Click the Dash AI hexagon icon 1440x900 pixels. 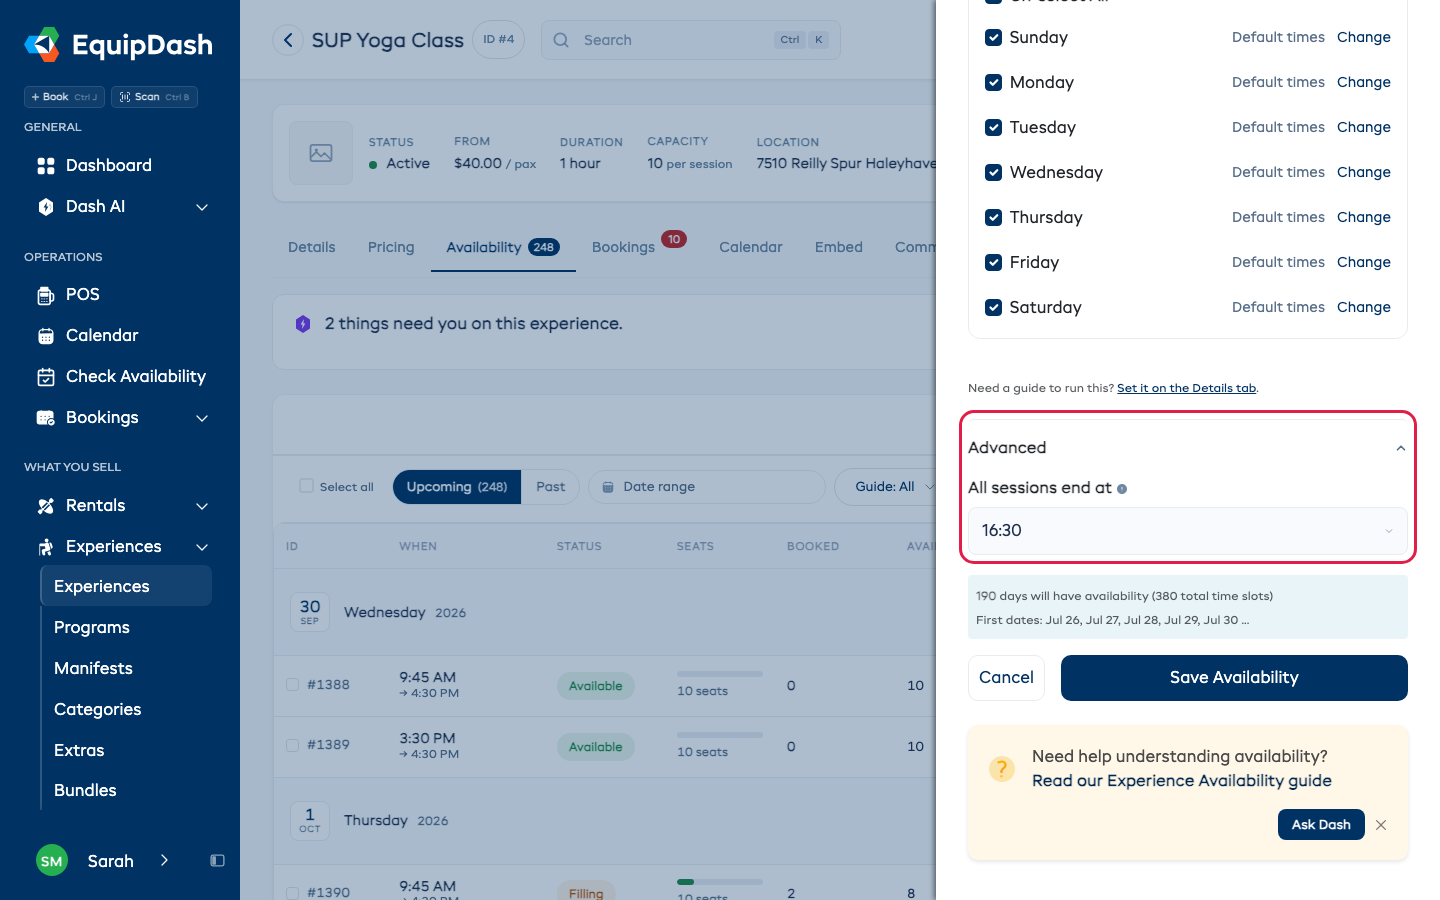[46, 207]
